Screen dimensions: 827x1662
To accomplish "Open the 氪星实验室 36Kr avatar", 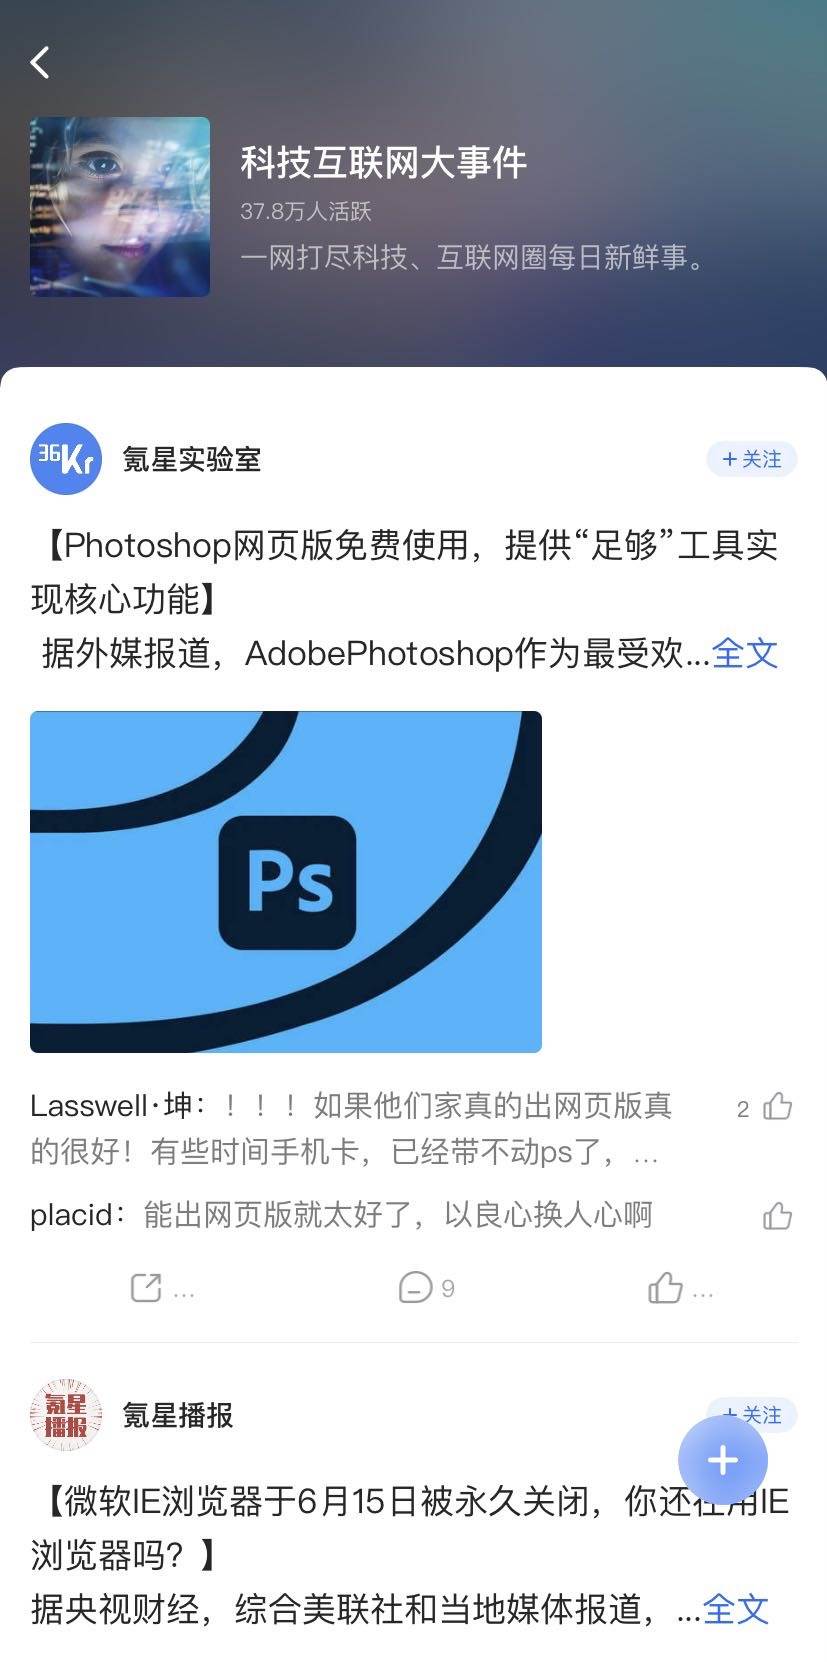I will 66,459.
